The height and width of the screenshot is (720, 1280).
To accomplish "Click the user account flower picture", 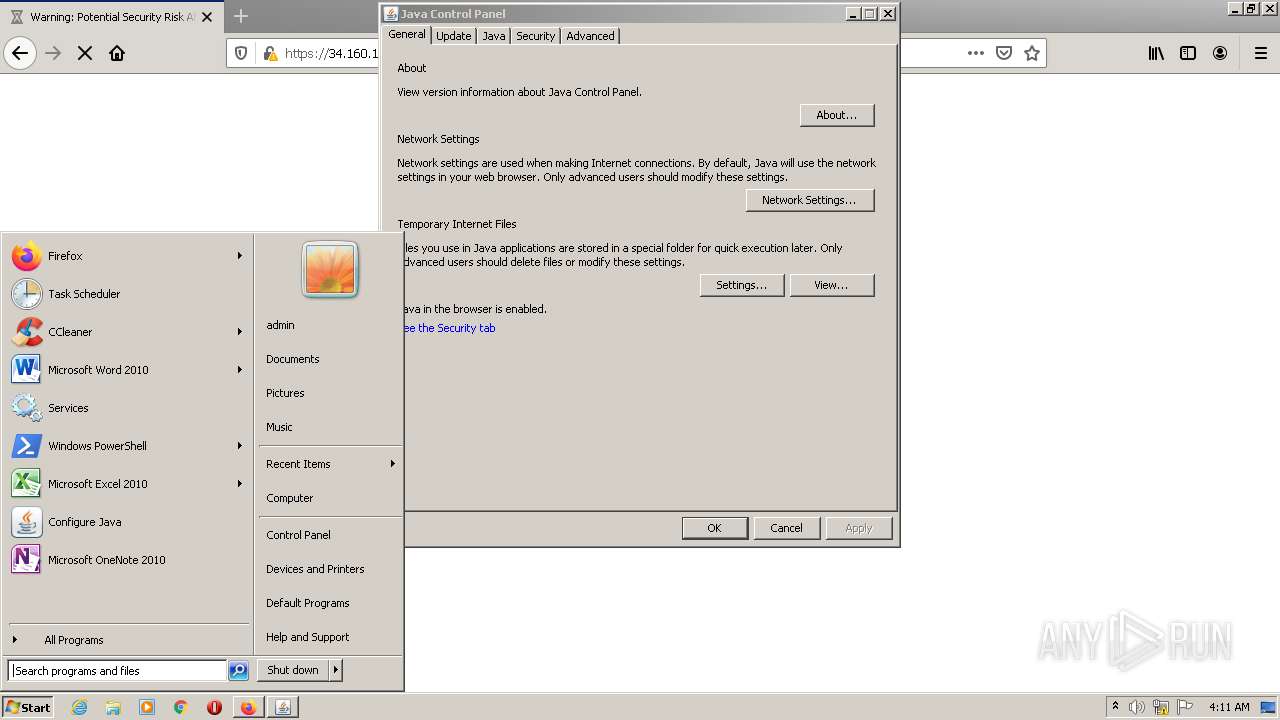I will 330,270.
